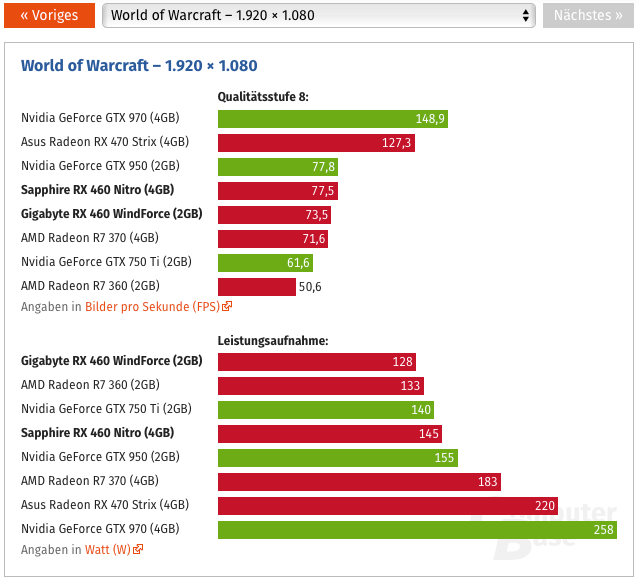The width and height of the screenshot is (639, 581).
Task: Select the GTX 950 FPS bar showing 77,8
Action: [x=278, y=167]
